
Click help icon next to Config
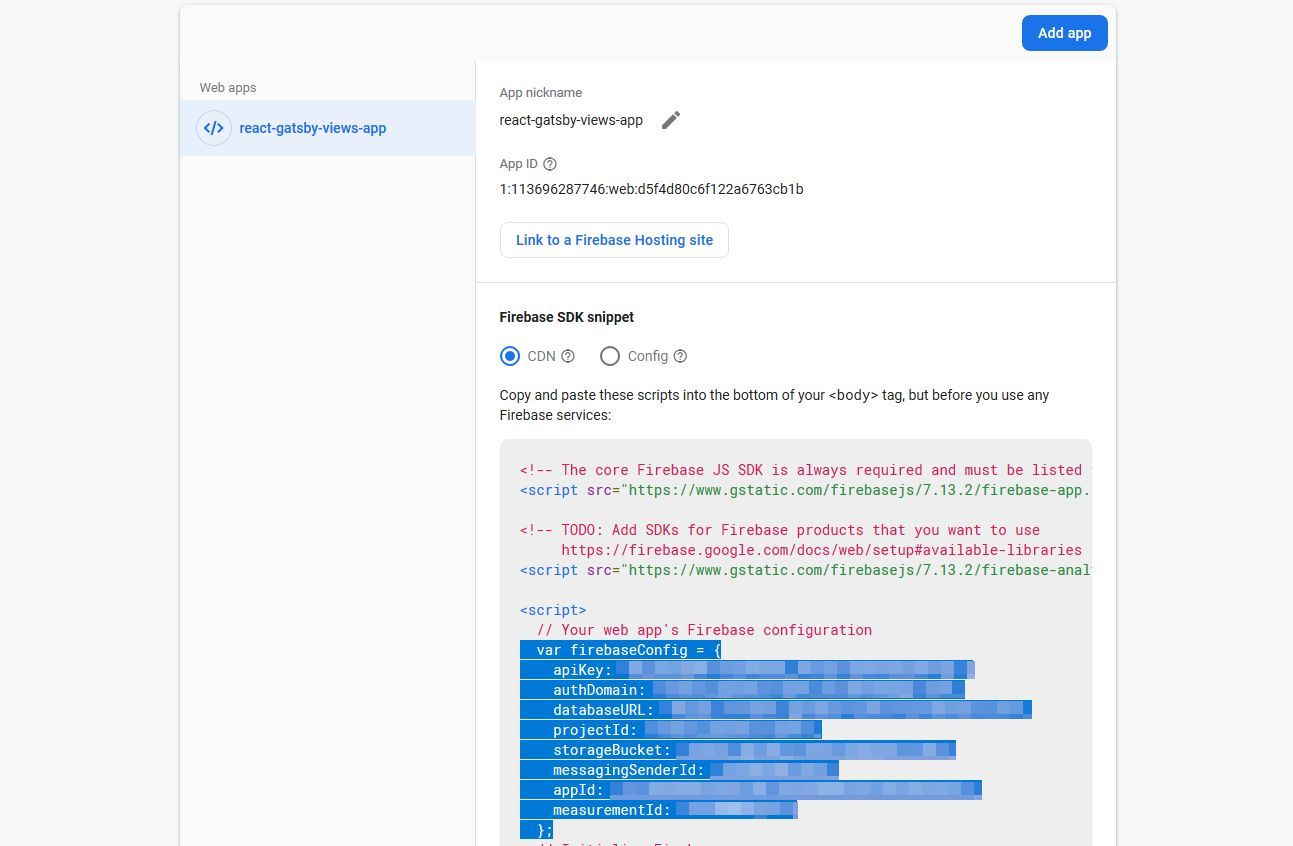[680, 356]
